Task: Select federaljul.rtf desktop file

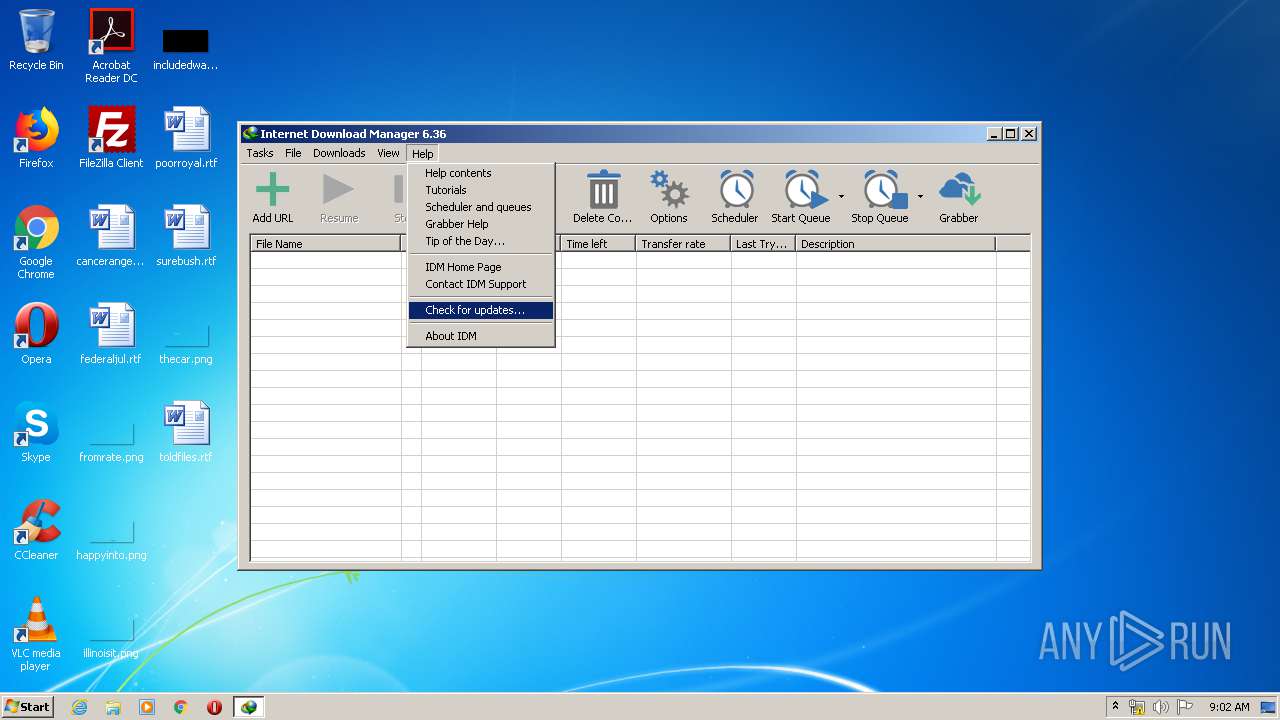Action: tap(111, 334)
